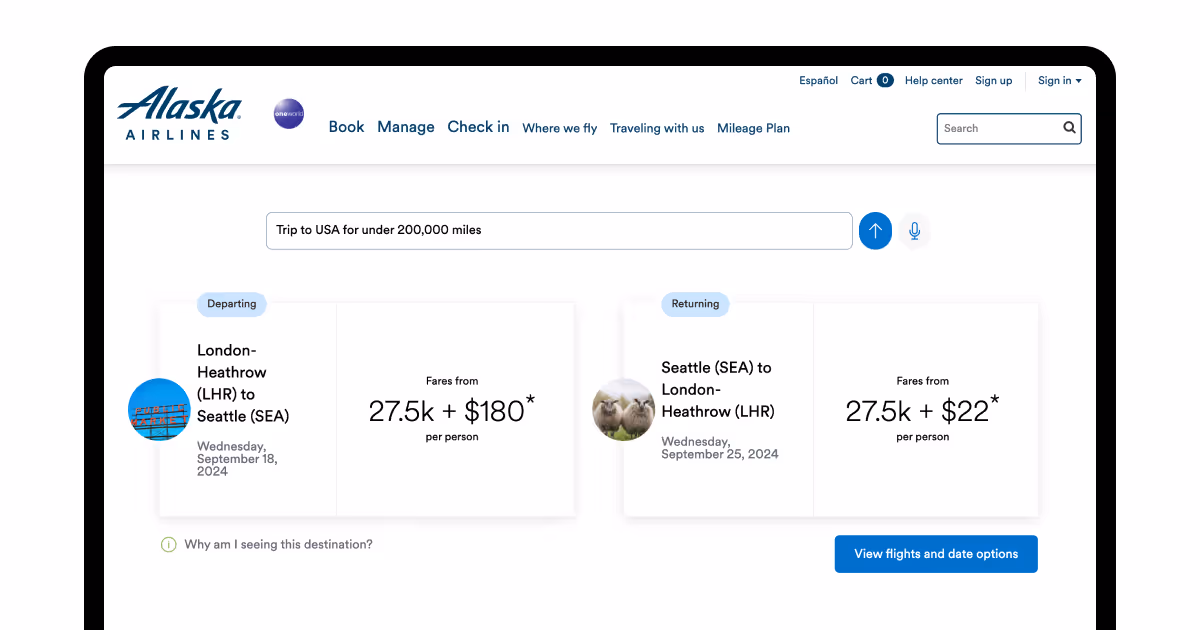1200x630 pixels.
Task: Click the 27.5k + $22 fare
Action: (922, 410)
